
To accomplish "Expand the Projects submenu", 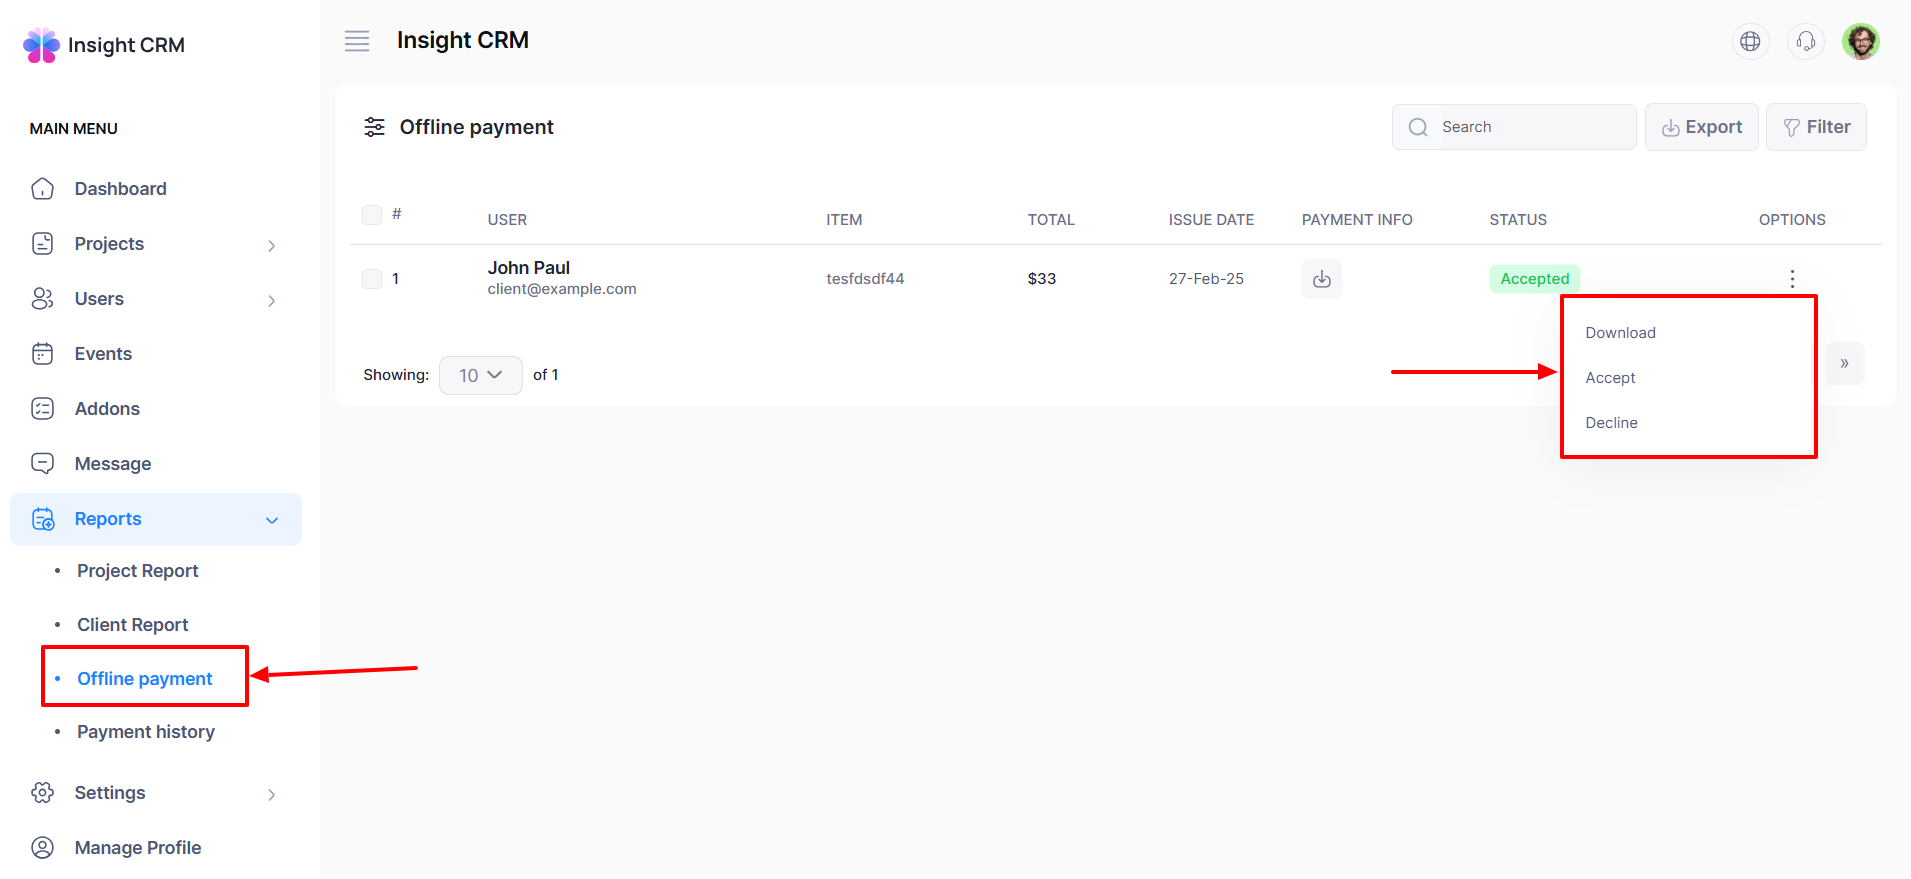I will pyautogui.click(x=271, y=245).
